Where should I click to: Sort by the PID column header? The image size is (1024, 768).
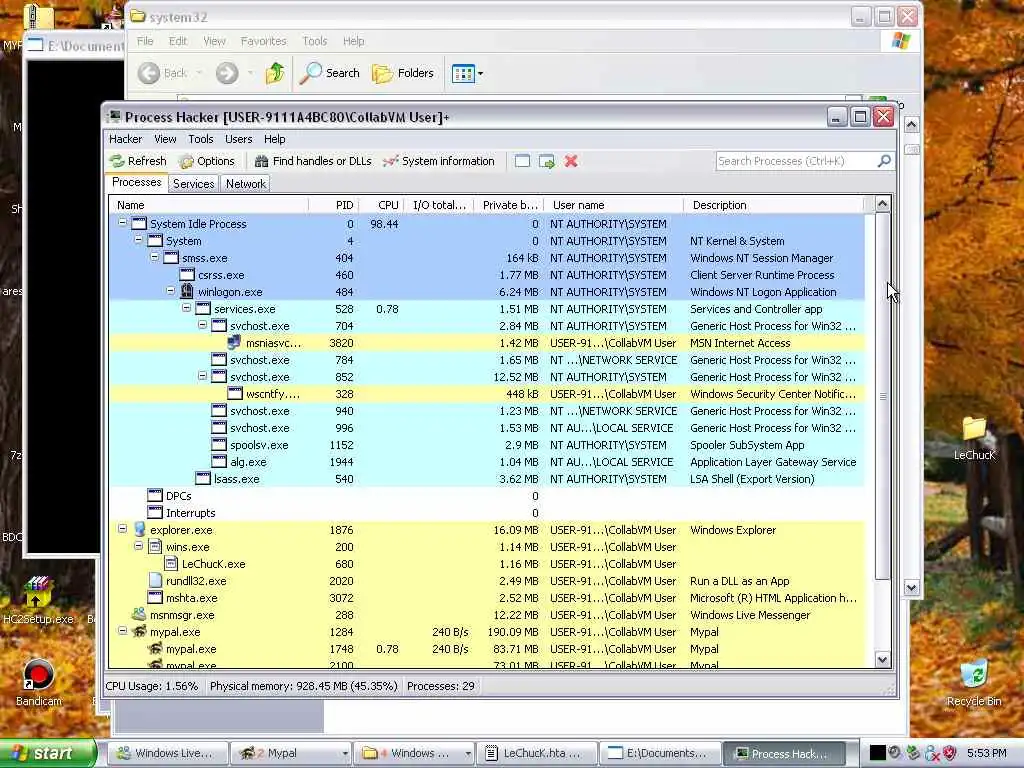coord(334,205)
